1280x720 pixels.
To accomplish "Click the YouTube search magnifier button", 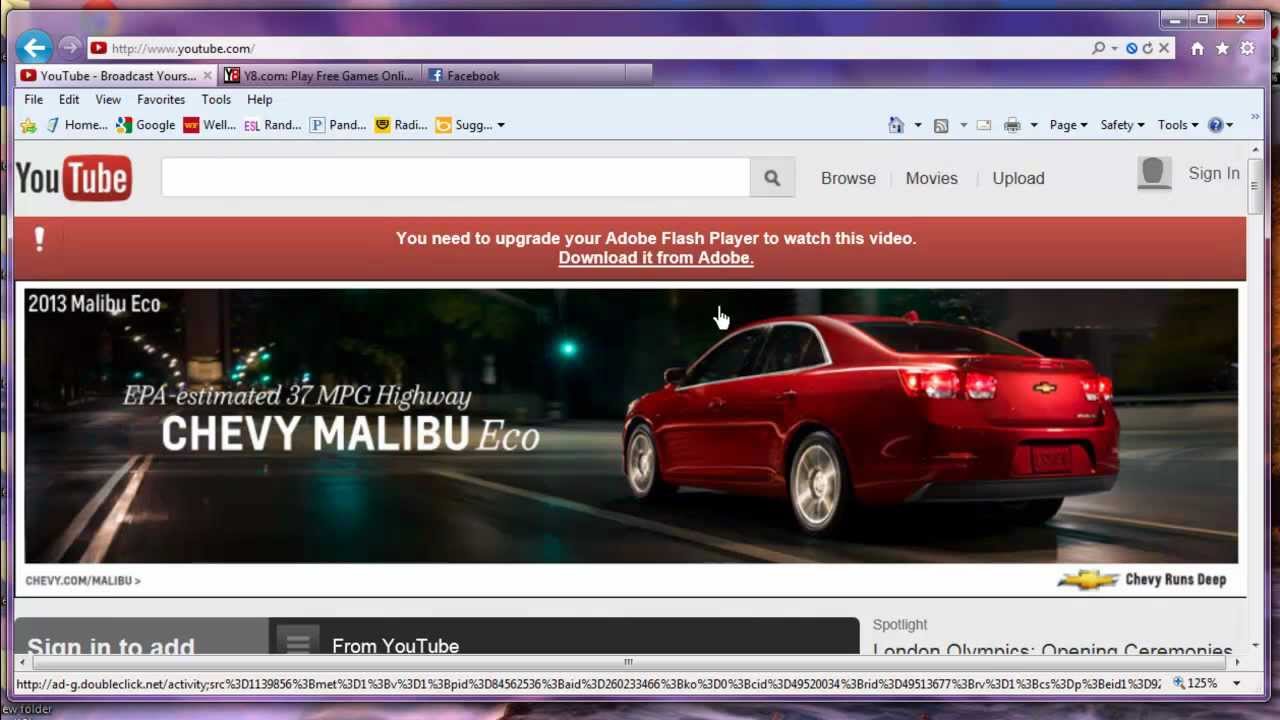I will point(772,178).
